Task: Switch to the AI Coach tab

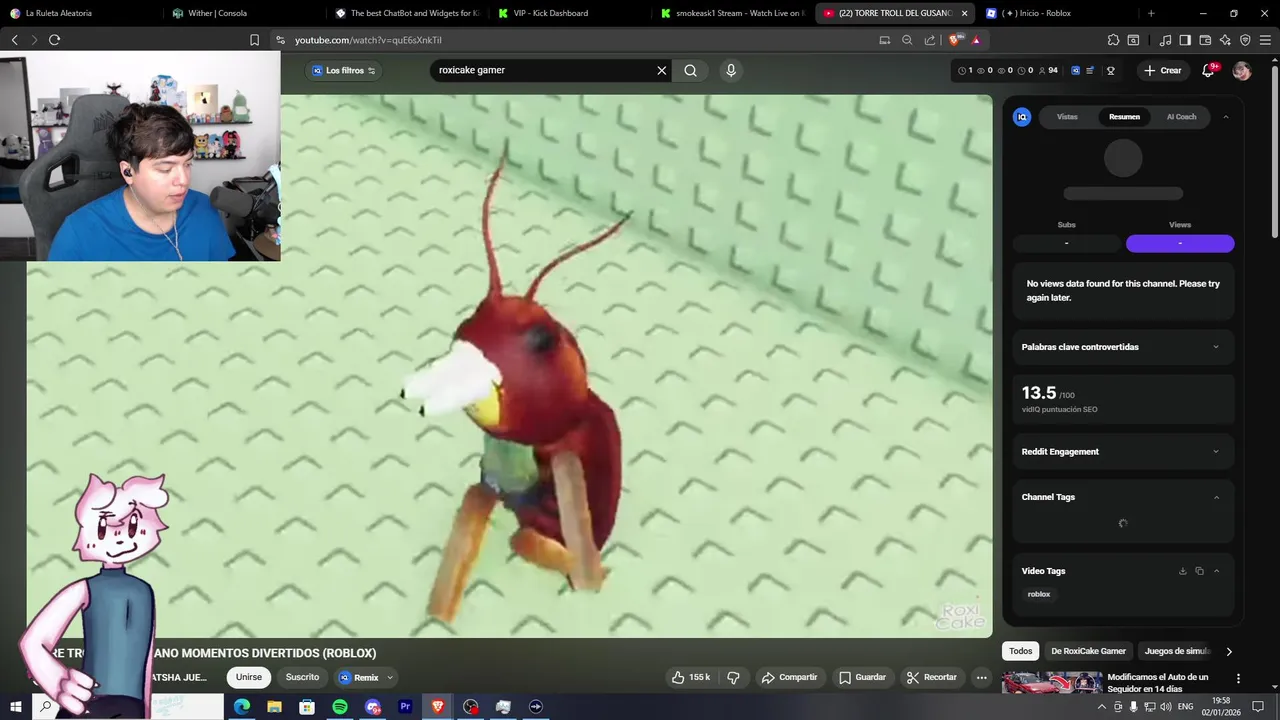Action: [1181, 117]
